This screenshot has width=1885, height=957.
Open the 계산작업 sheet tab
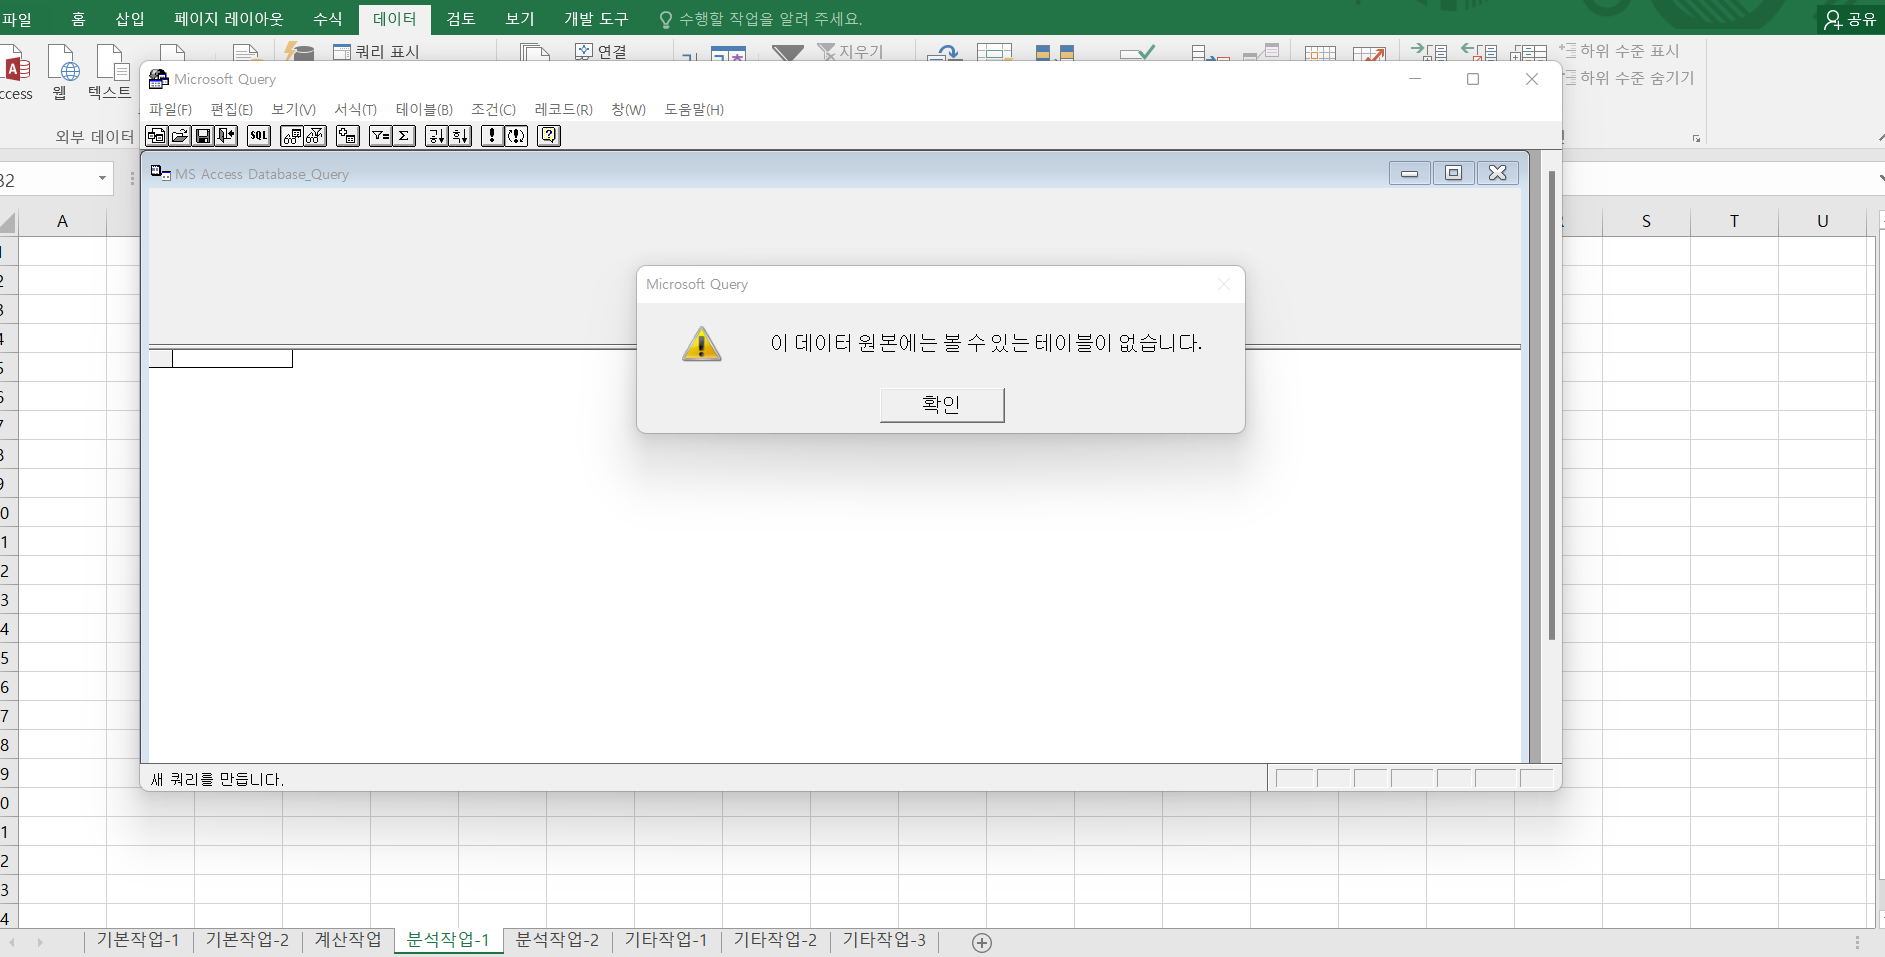(x=348, y=940)
